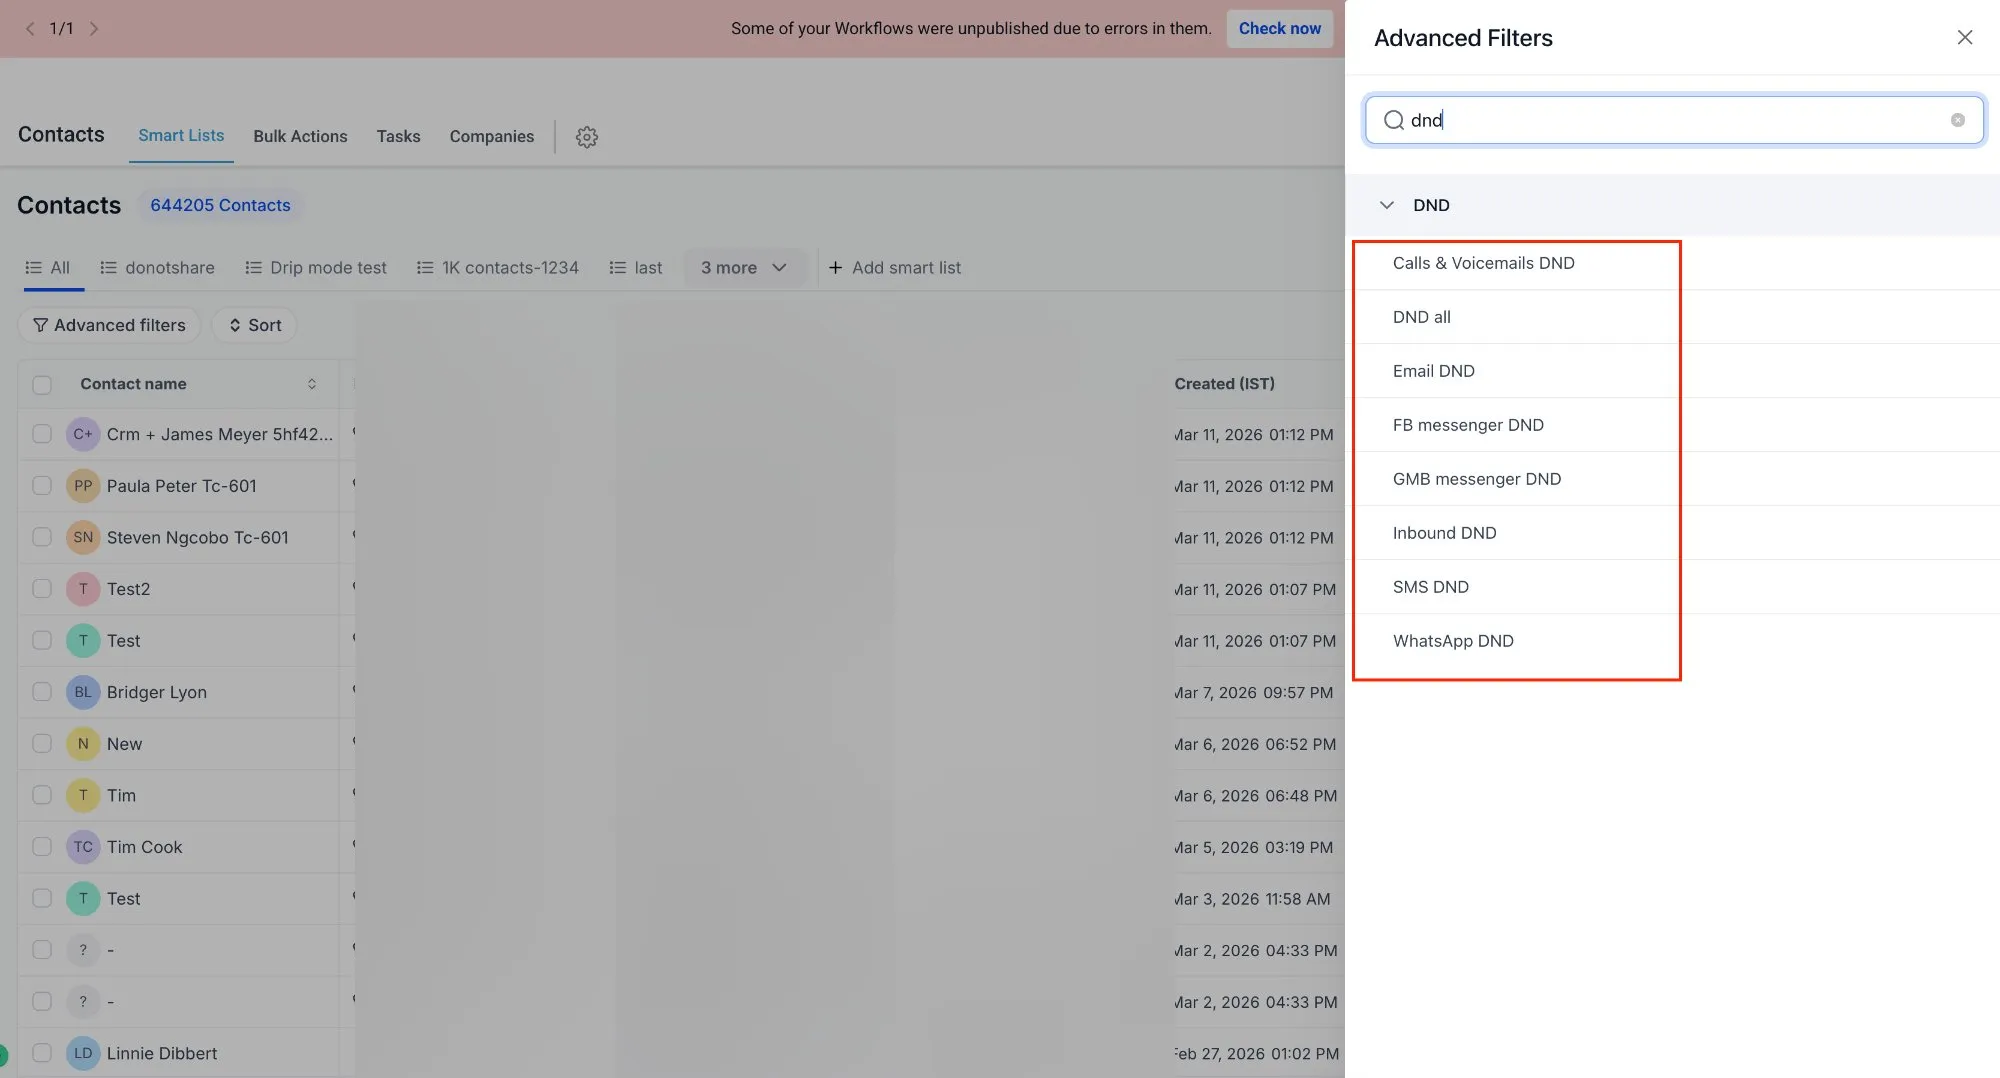This screenshot has width=2000, height=1078.
Task: Open the 3 more smart lists dropdown
Action: tap(744, 267)
